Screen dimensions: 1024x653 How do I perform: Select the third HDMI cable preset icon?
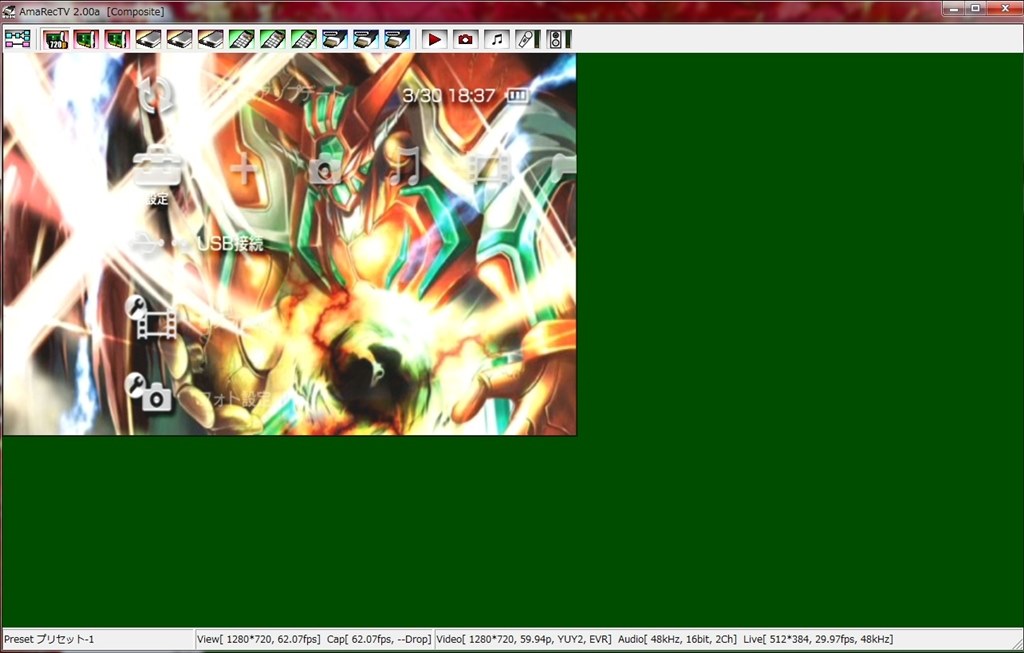tap(396, 39)
